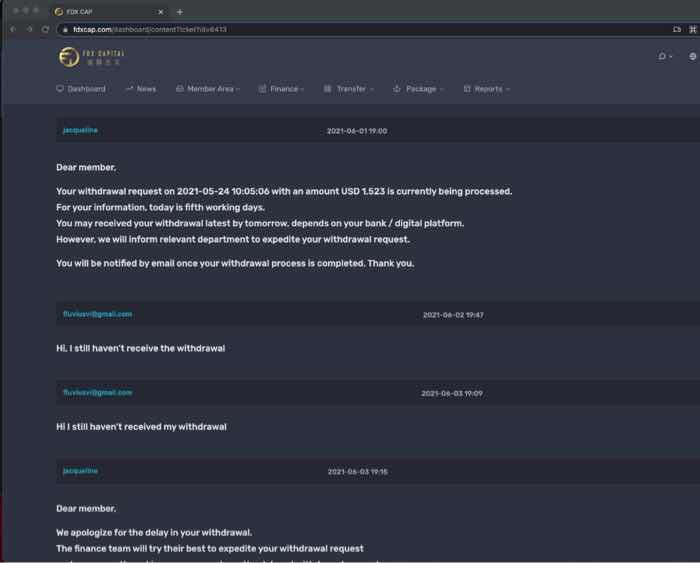The width and height of the screenshot is (700, 563).
Task: Click the gmail sender link dated 2021-06-02
Action: (98, 314)
